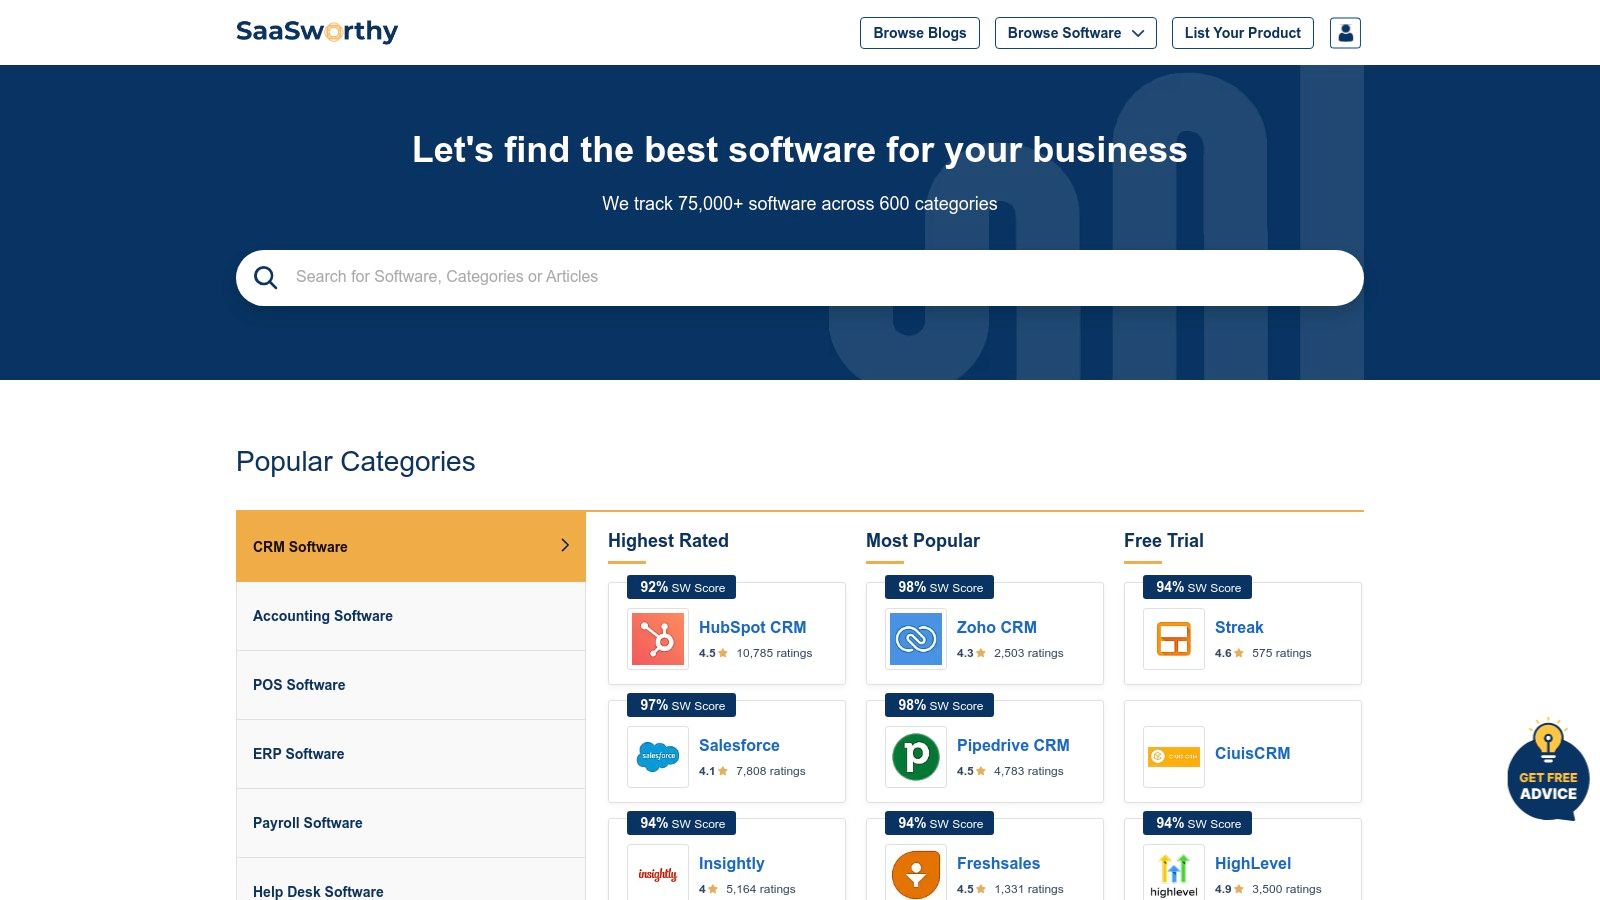The width and height of the screenshot is (1600, 900).
Task: Select Accounting Software category
Action: point(323,616)
